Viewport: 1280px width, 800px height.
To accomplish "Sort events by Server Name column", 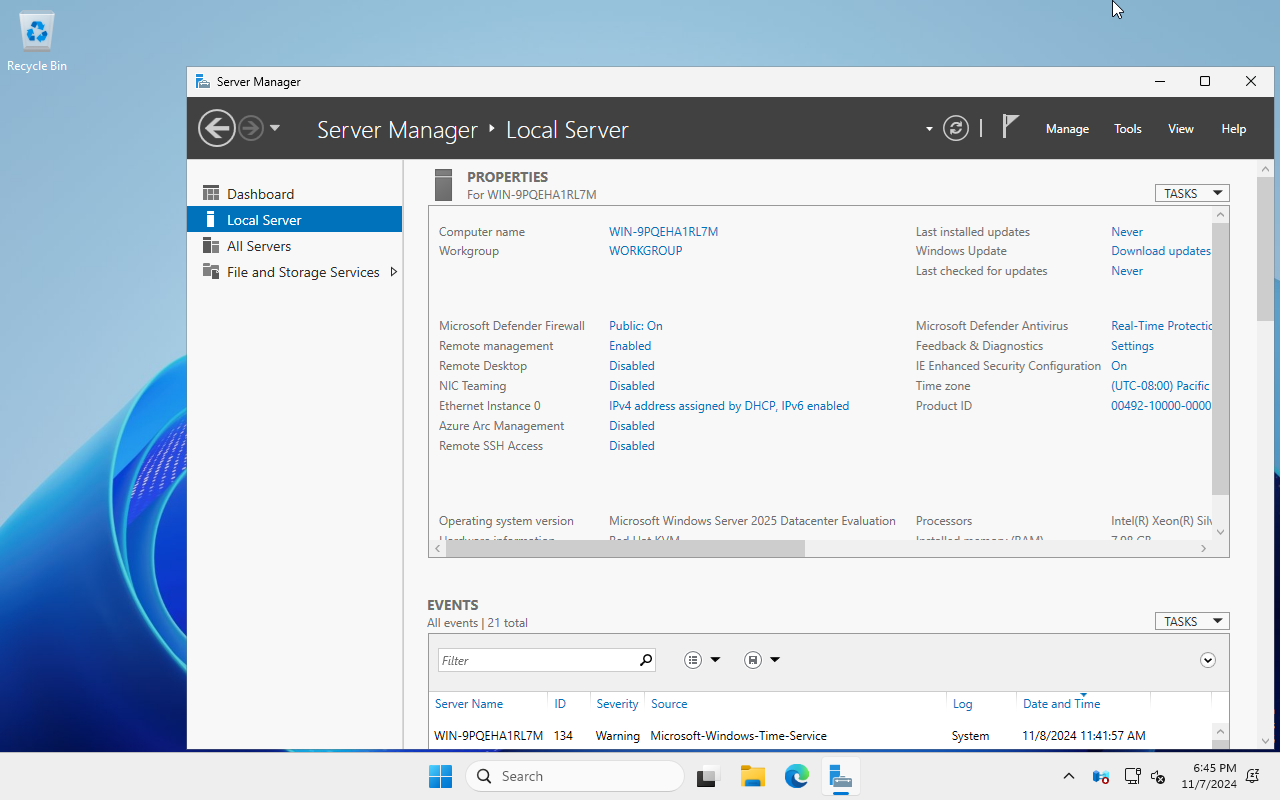I will 469,704.
